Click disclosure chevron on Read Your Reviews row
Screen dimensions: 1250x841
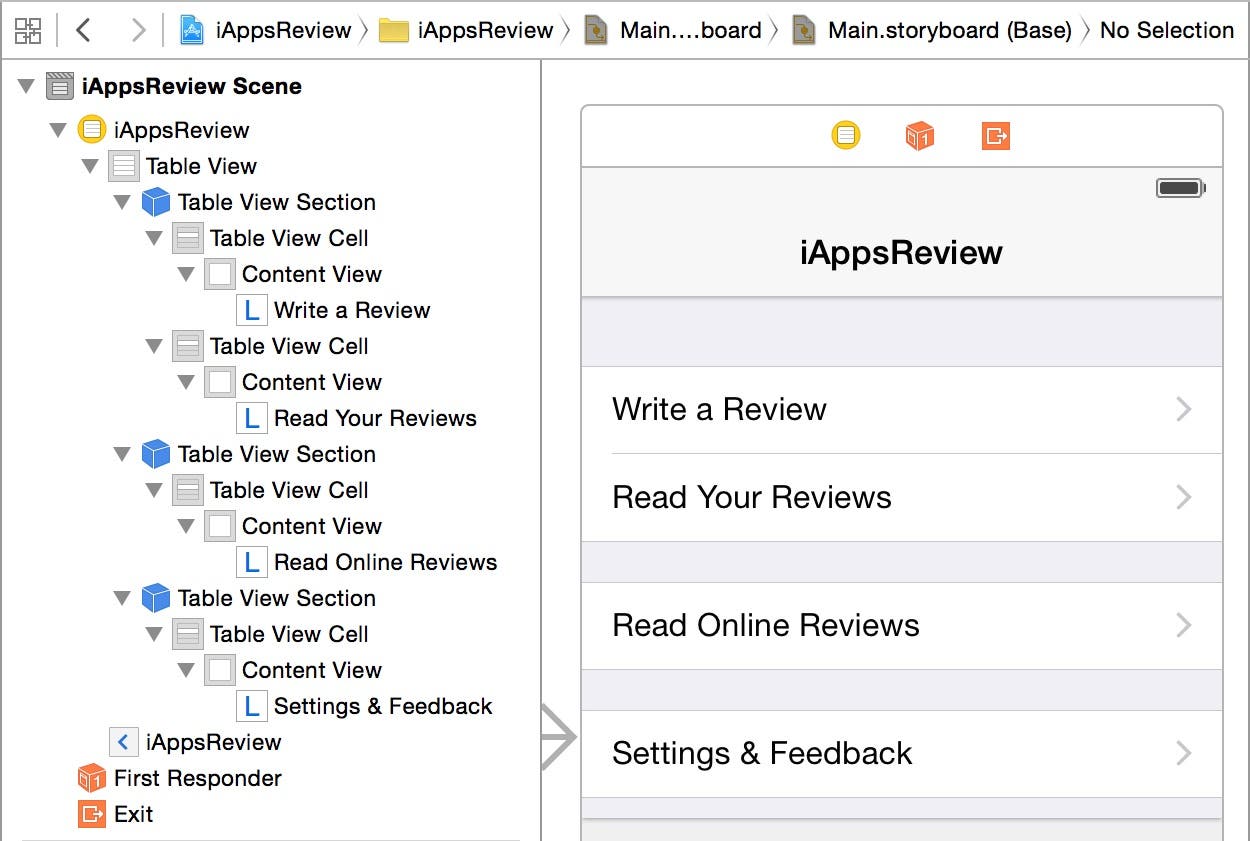tap(1184, 497)
